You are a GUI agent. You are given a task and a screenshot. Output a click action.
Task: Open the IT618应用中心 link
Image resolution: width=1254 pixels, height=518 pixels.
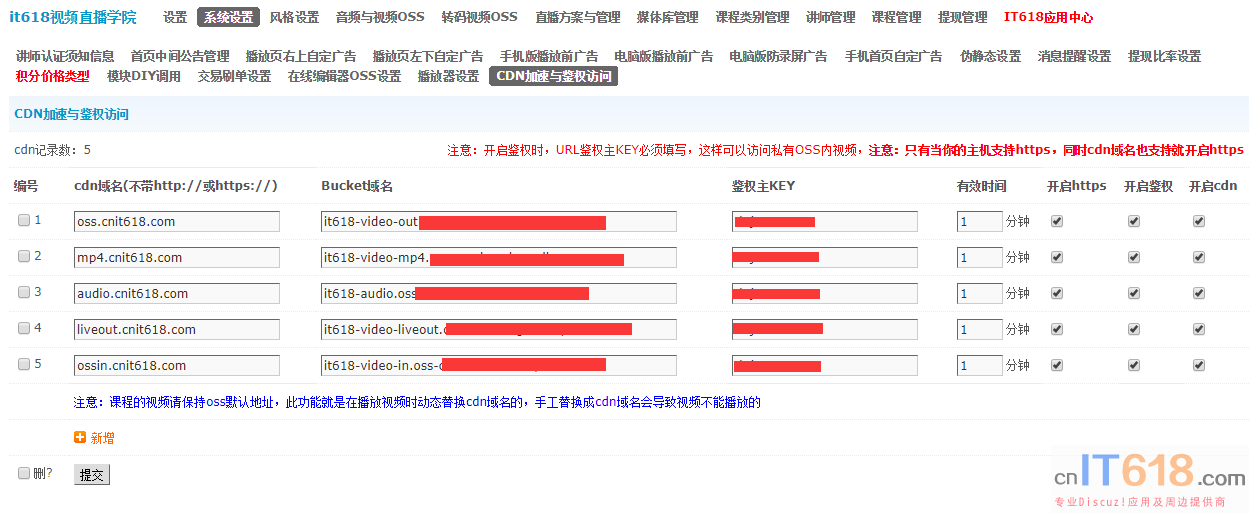1048,17
